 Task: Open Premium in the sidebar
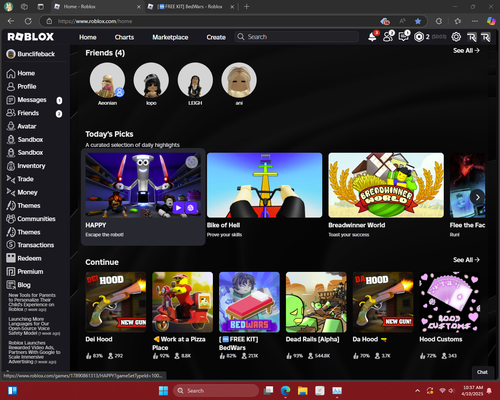[25, 272]
